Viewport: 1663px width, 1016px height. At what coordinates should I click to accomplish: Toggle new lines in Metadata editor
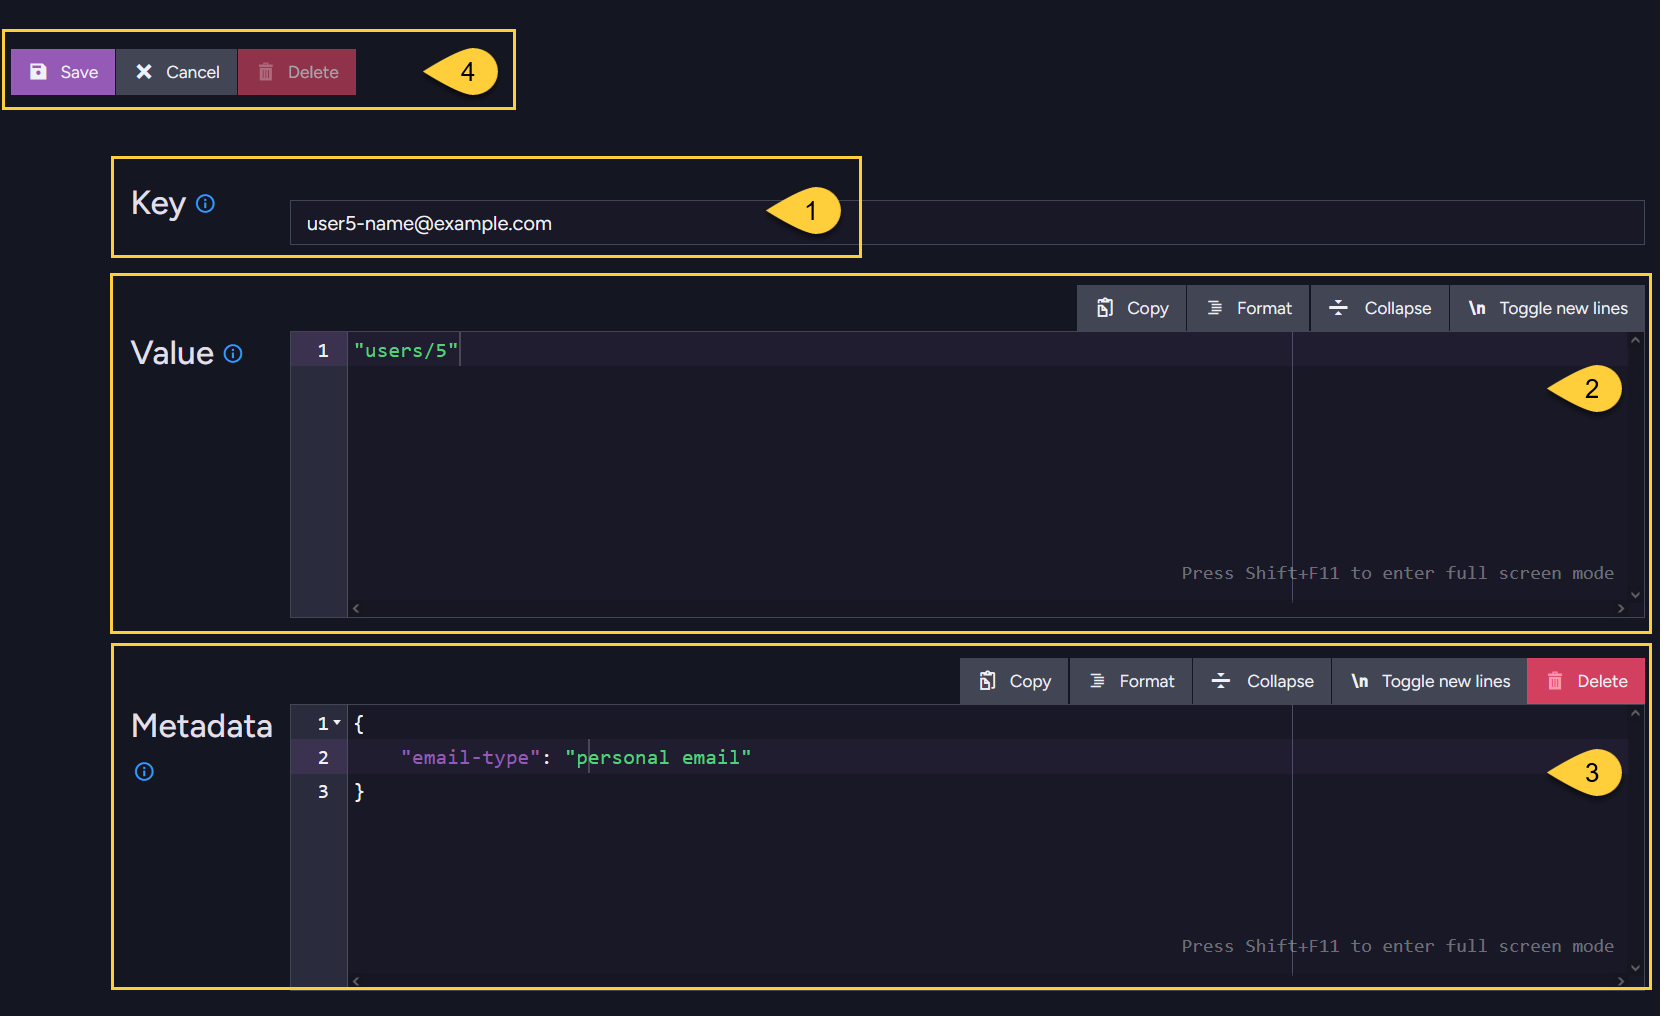[1429, 681]
